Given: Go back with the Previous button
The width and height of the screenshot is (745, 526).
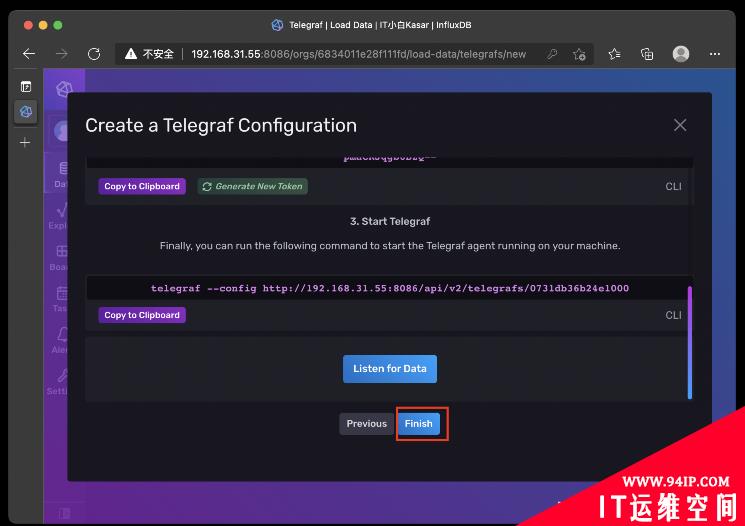Looking at the screenshot, I should pos(366,424).
